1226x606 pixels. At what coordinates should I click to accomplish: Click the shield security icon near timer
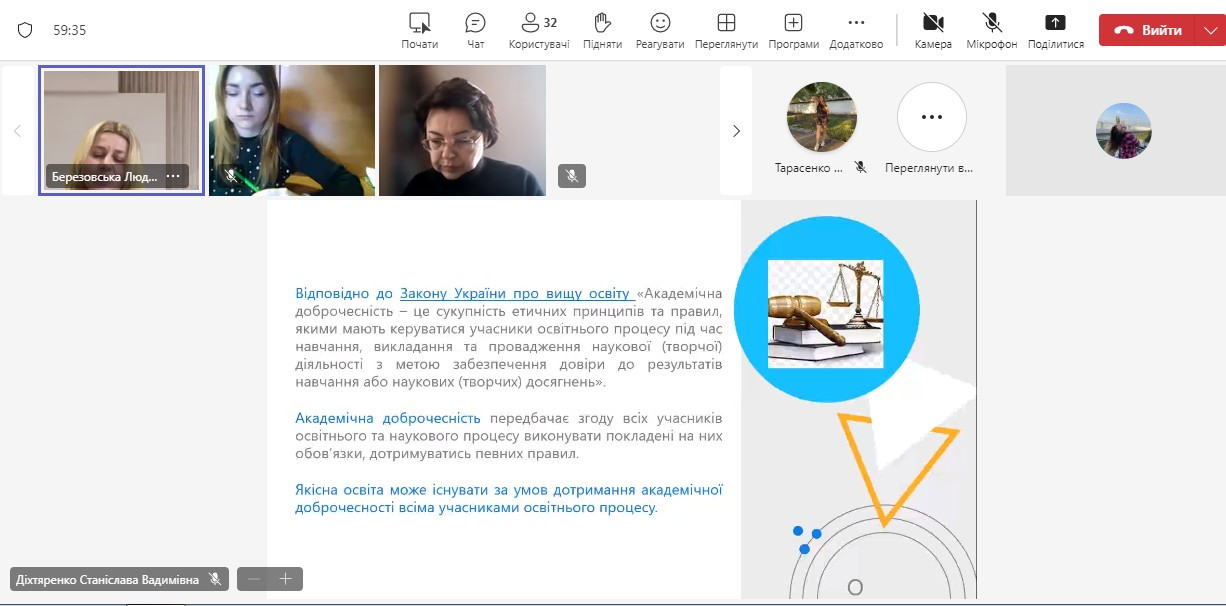coord(26,30)
